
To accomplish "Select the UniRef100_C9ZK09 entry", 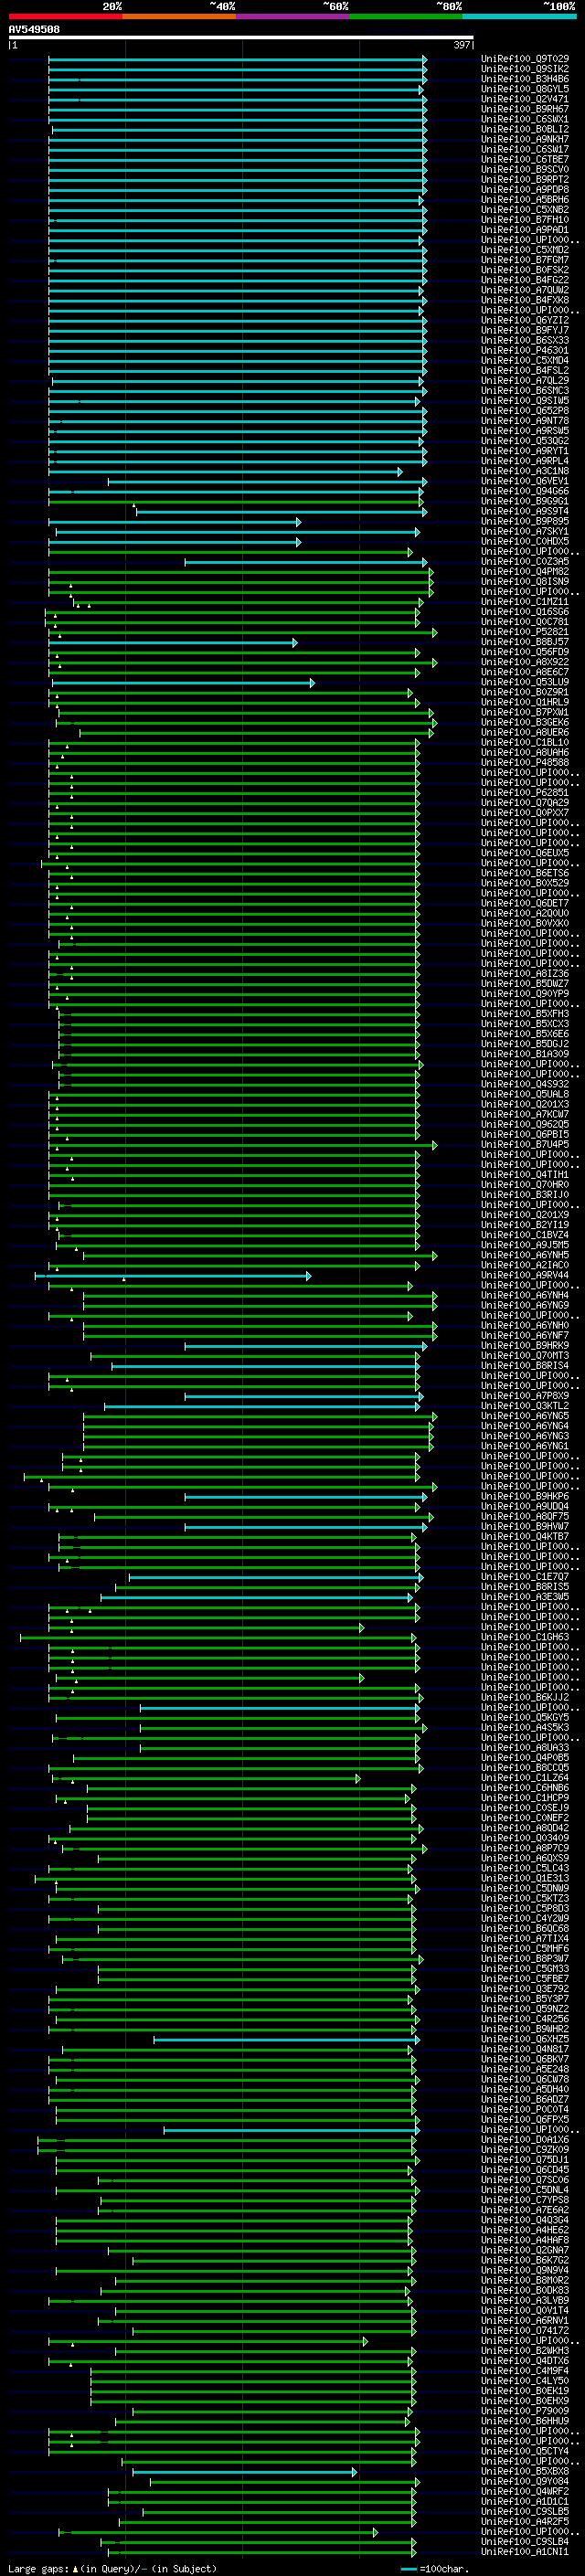I will coord(525,2151).
